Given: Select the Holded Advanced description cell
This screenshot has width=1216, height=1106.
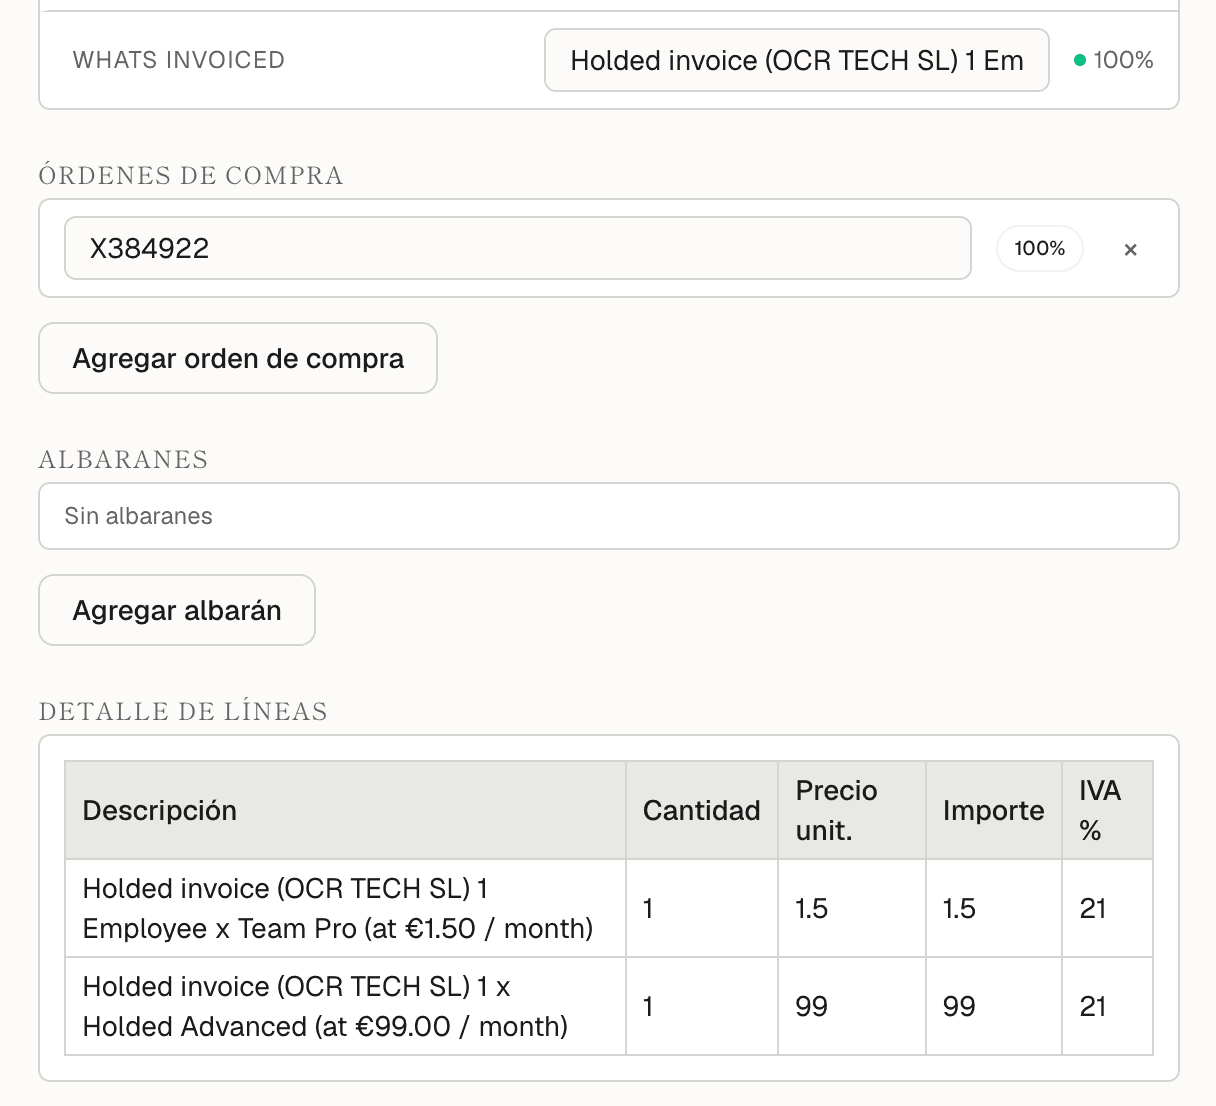Looking at the screenshot, I should pos(346,1006).
